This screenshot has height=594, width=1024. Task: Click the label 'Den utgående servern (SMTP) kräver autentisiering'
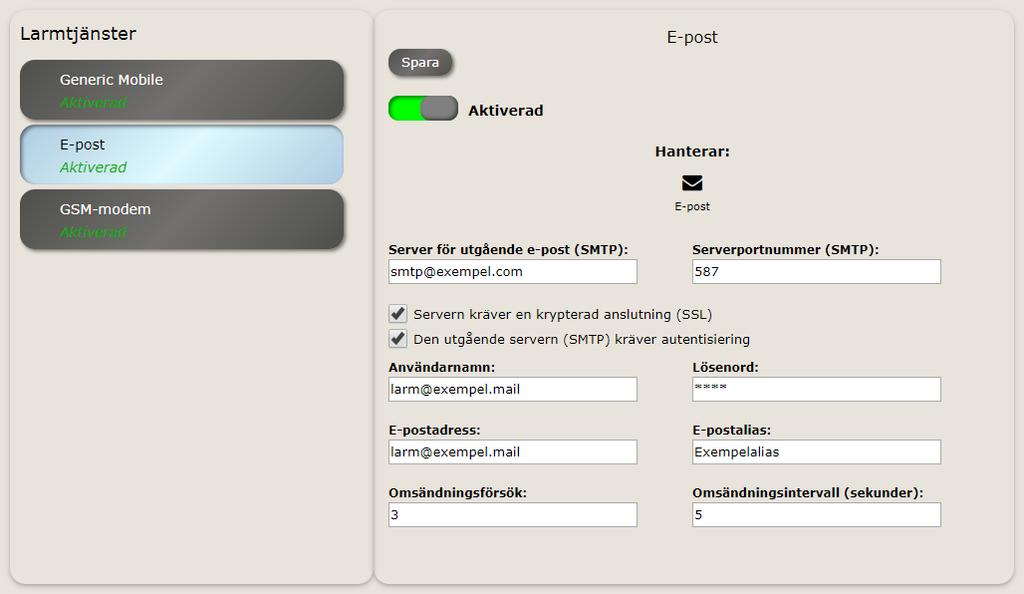tap(581, 339)
